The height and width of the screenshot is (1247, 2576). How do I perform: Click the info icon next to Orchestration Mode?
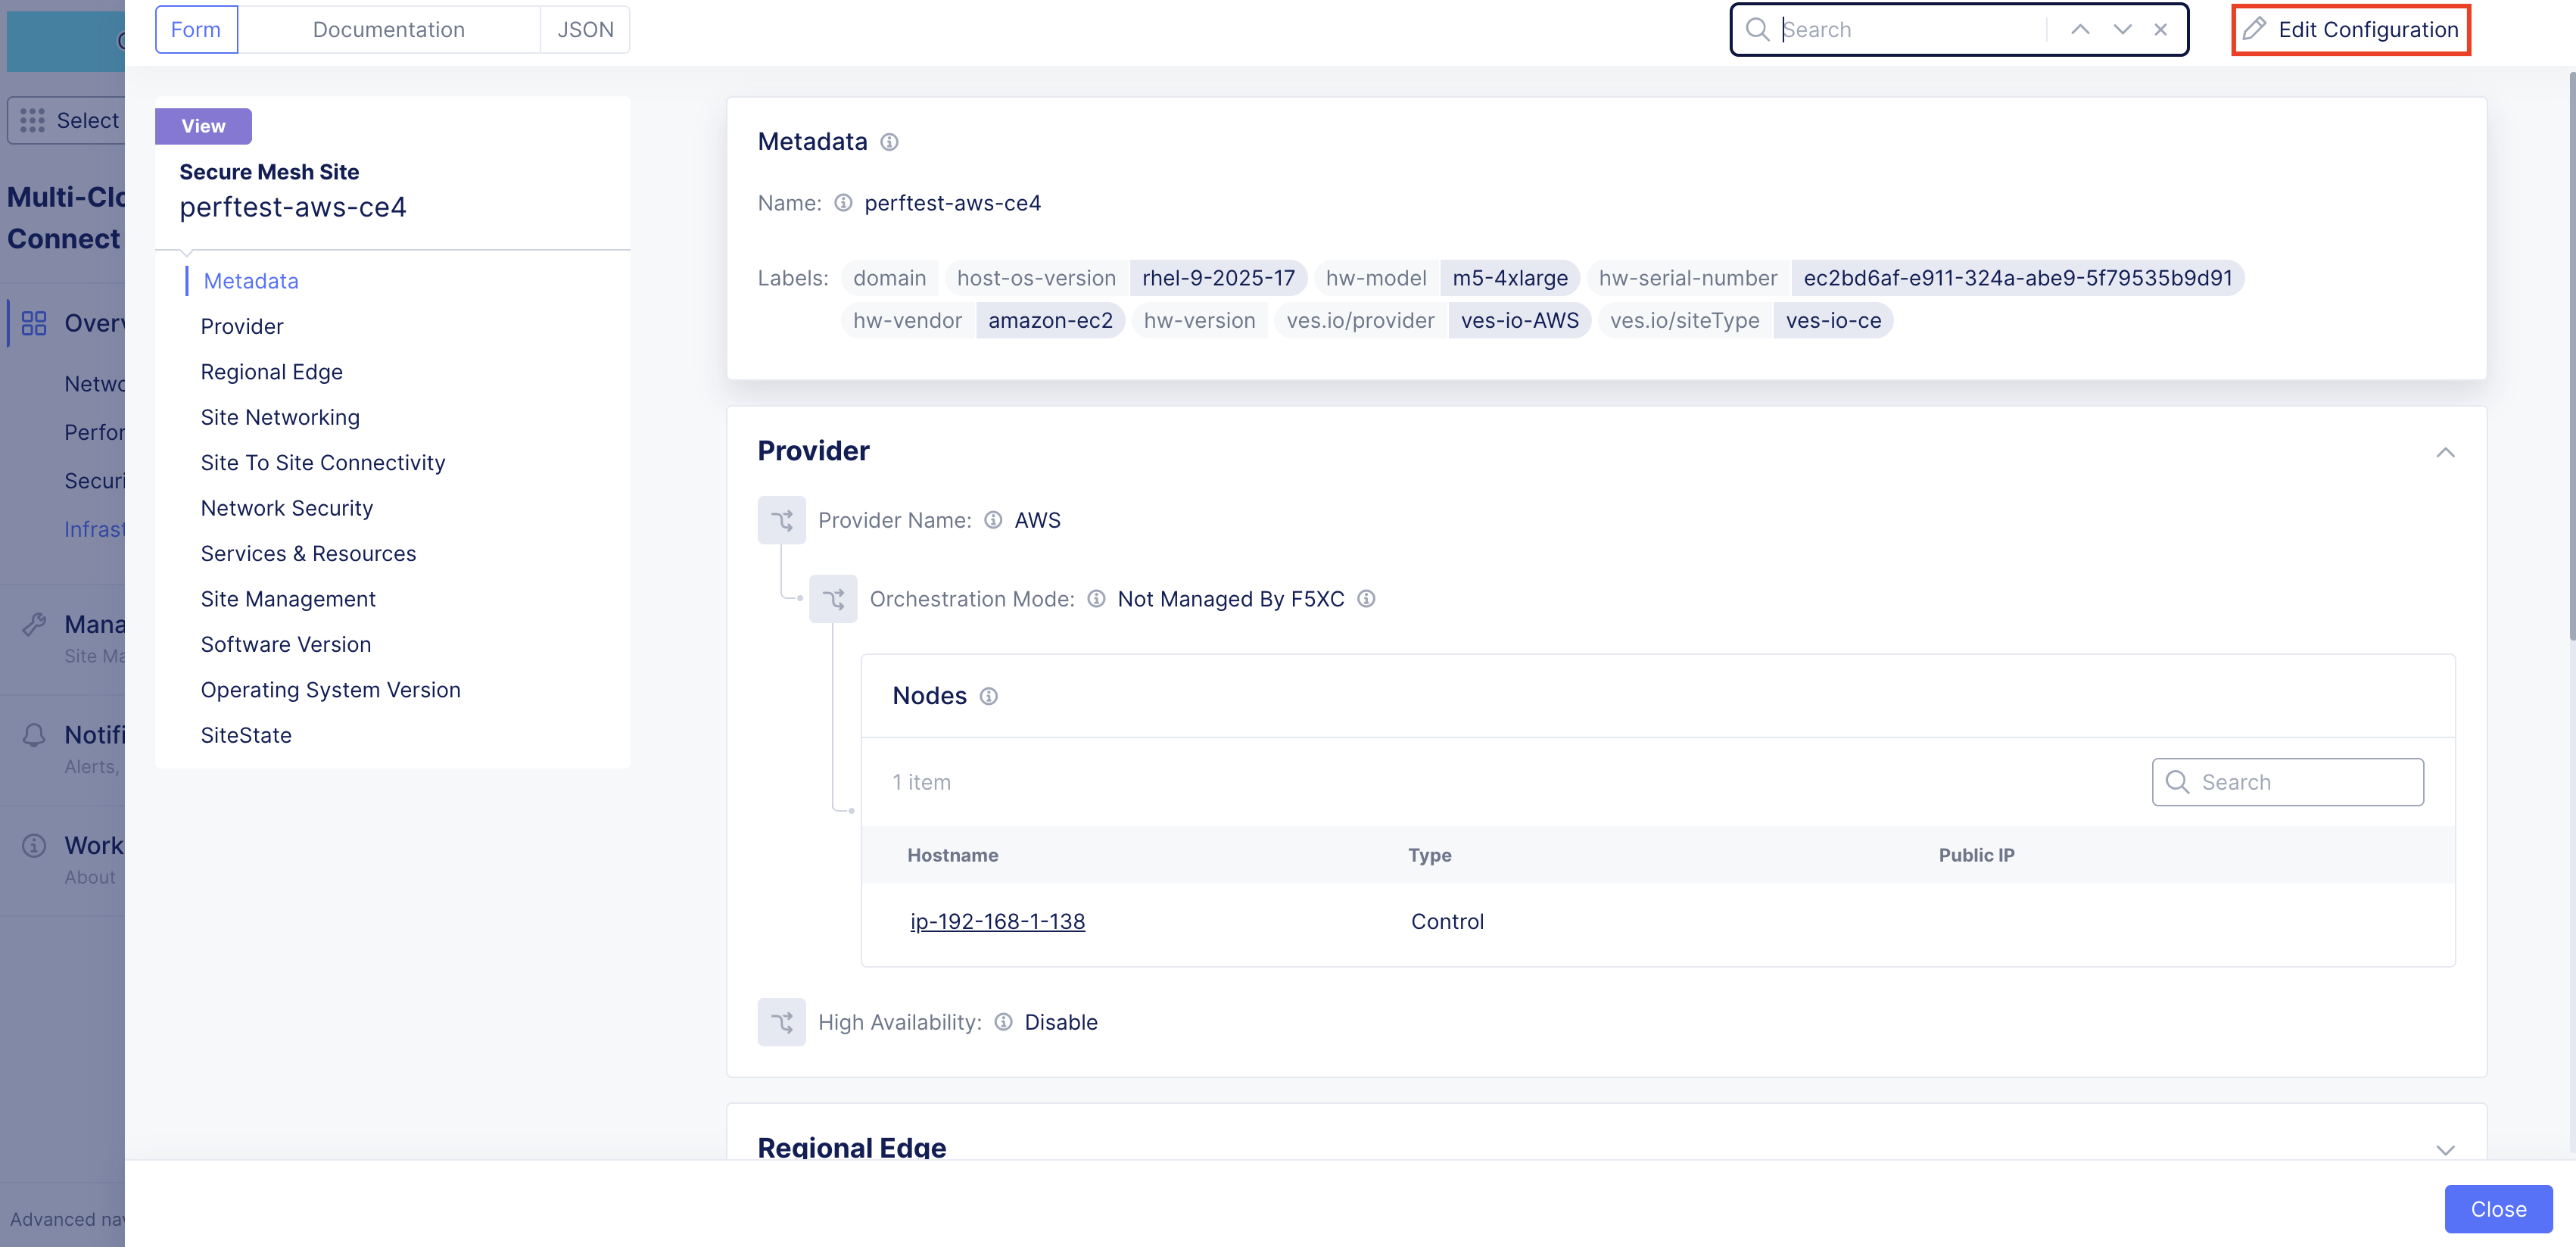pyautogui.click(x=1096, y=598)
